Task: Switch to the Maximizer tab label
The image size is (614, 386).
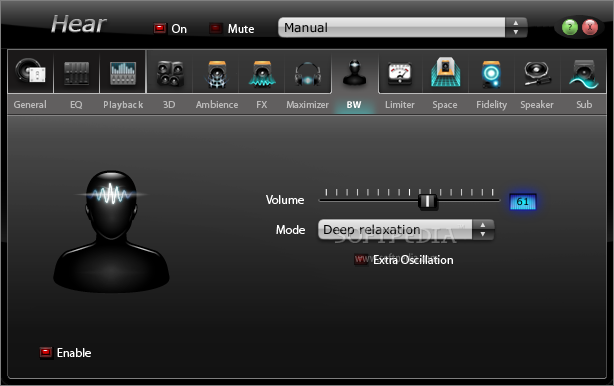Action: coord(307,105)
